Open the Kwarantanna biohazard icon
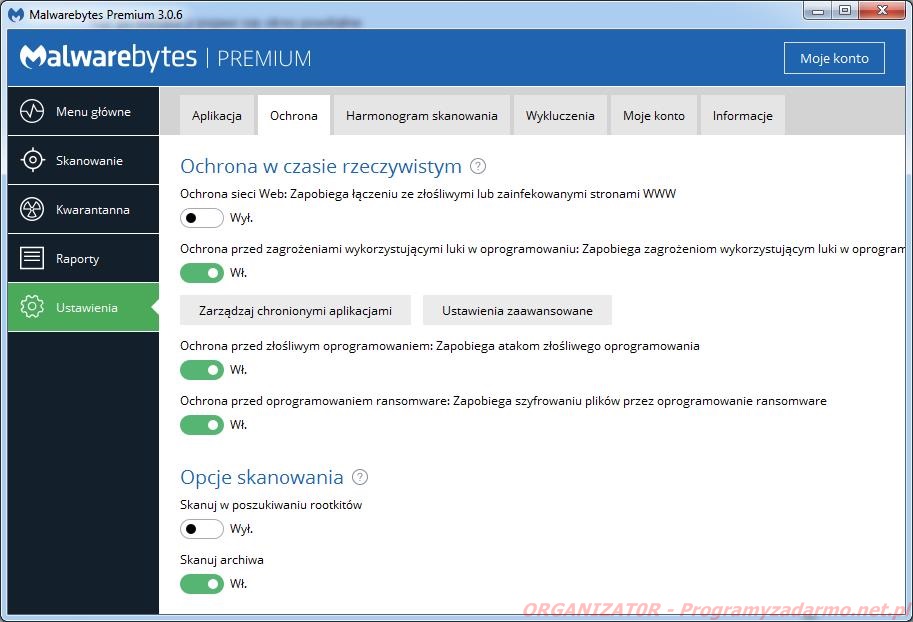The image size is (913, 622). point(32,209)
